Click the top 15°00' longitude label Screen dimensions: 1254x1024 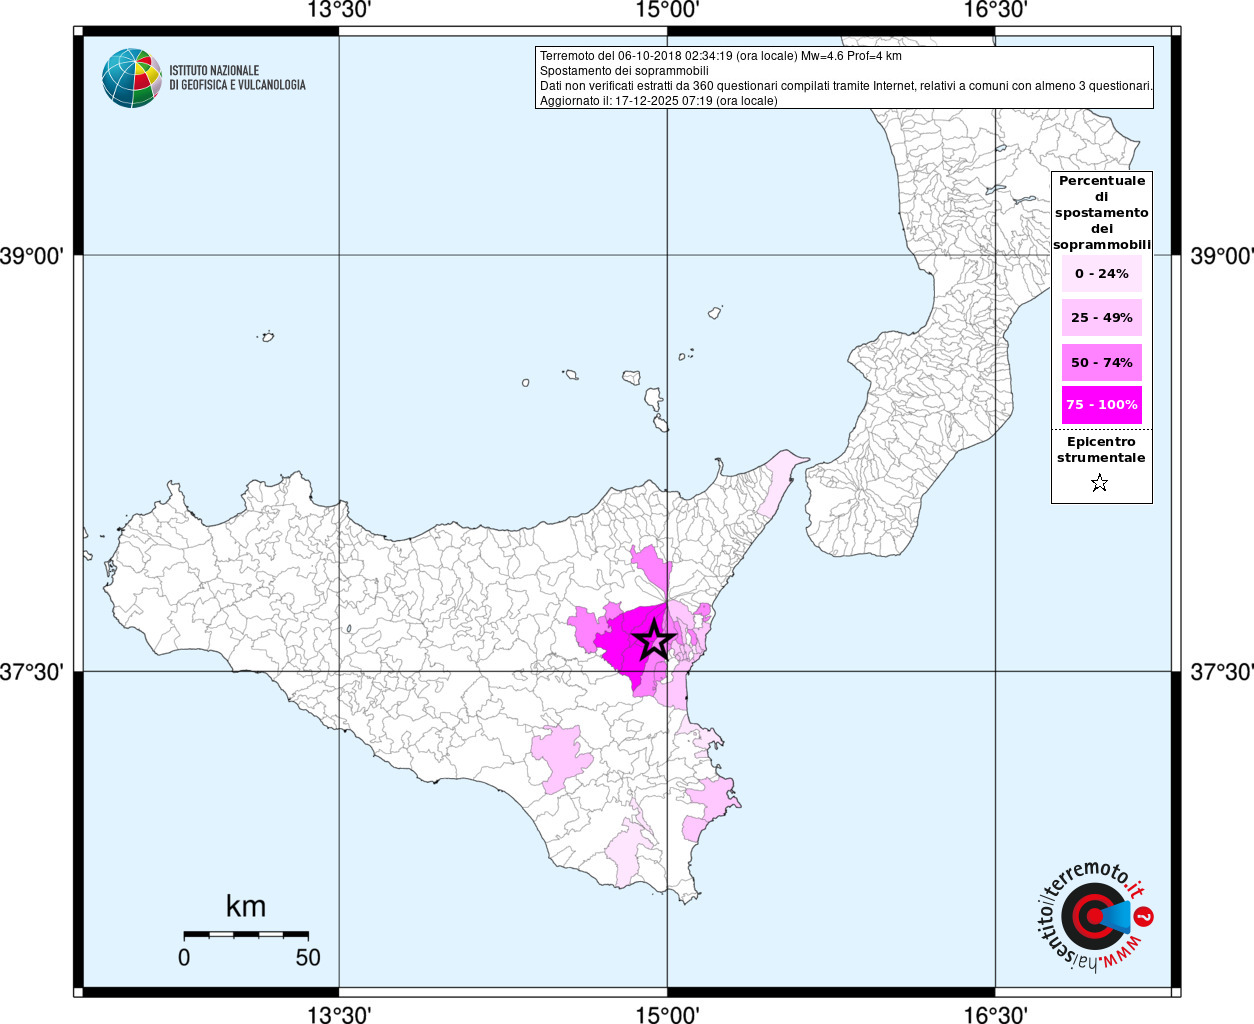click(667, 10)
